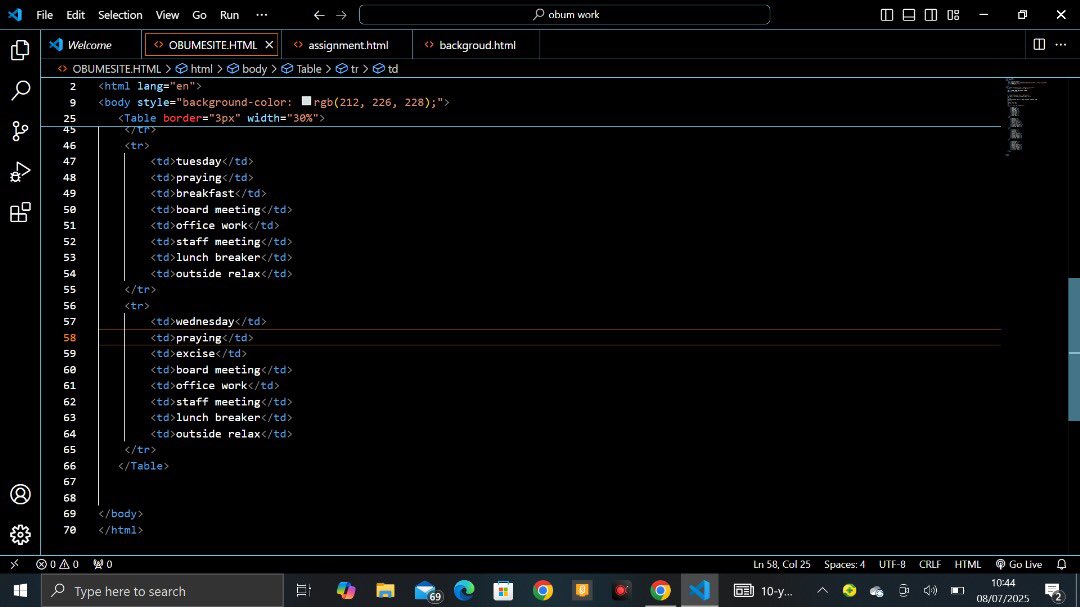This screenshot has height=607, width=1080.
Task: Click the editor vertical scrollbar thumb
Action: (x=1074, y=349)
